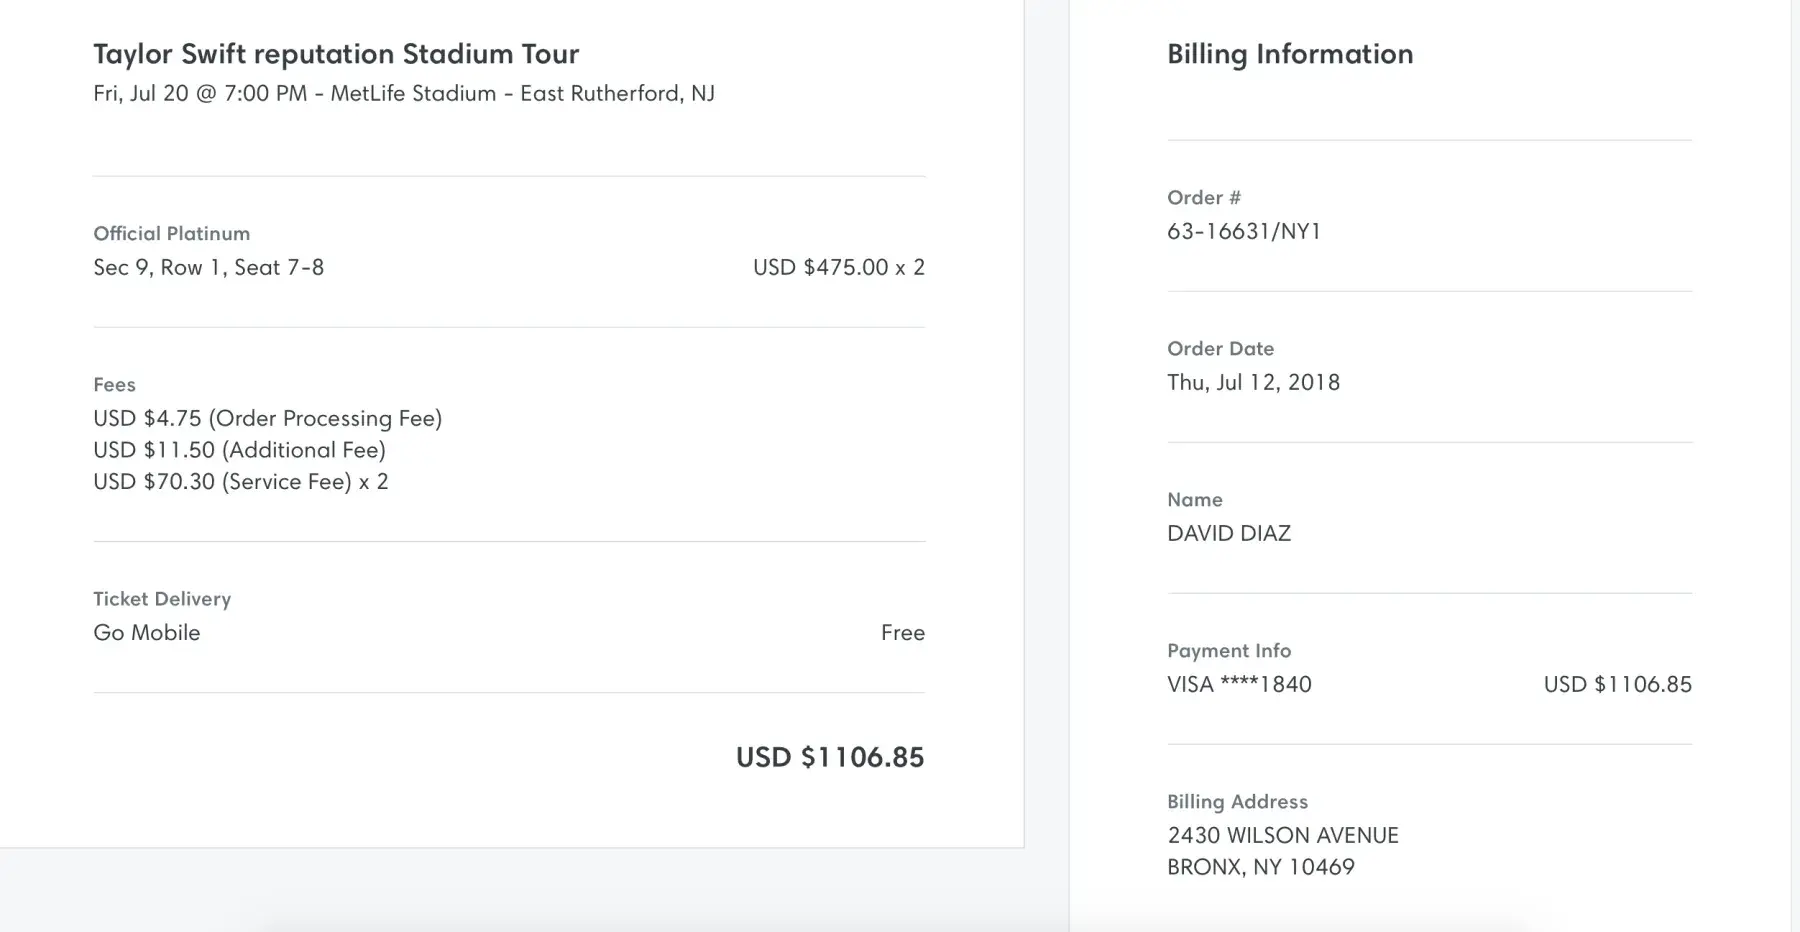
Task: Click the Go Mobile delivery option text
Action: [147, 633]
